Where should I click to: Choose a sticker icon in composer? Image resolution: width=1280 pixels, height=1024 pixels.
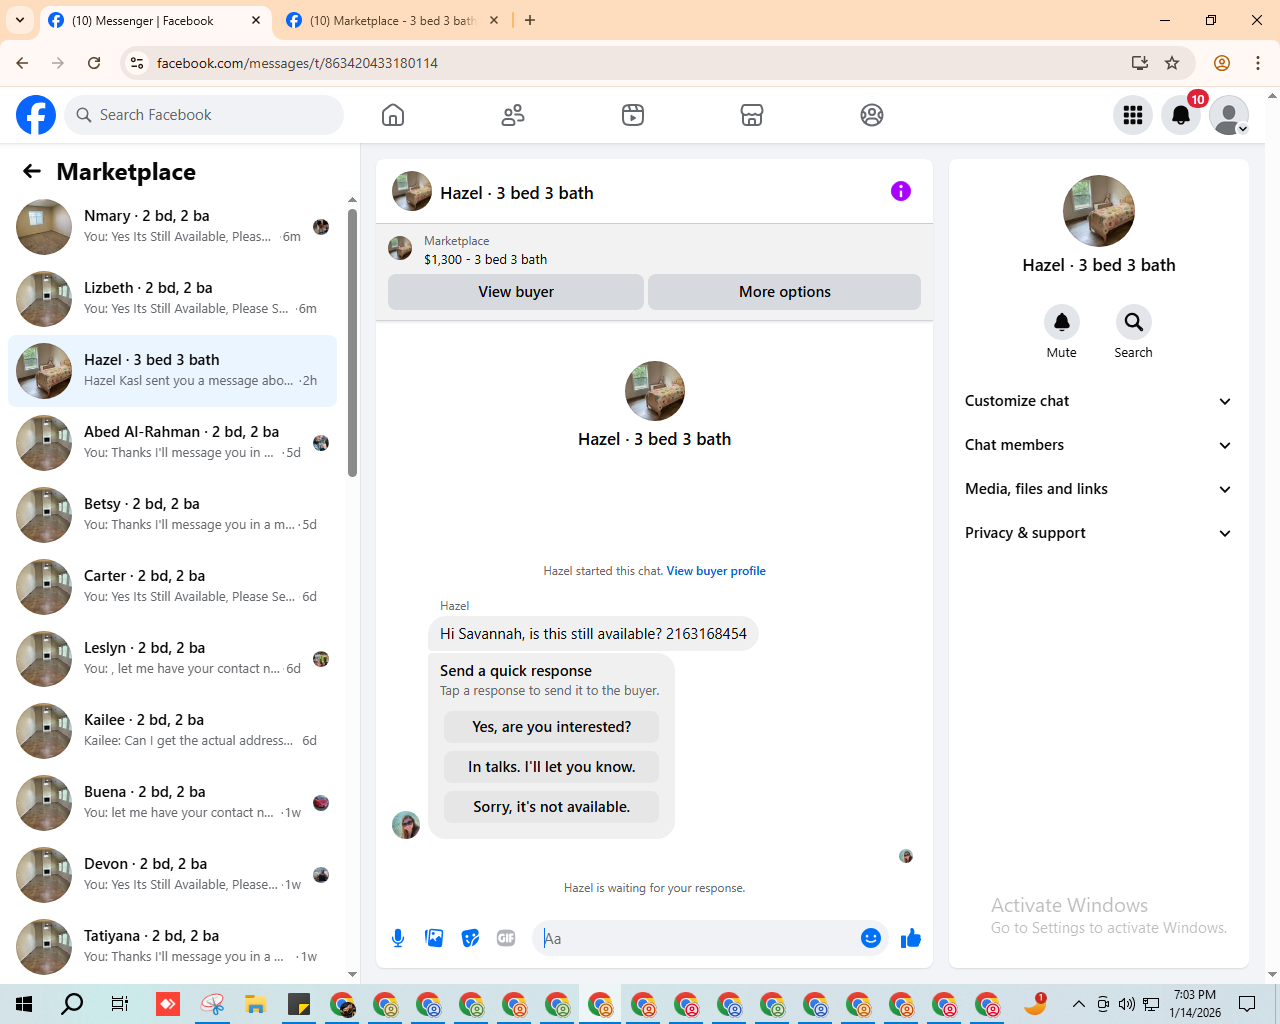click(x=470, y=938)
